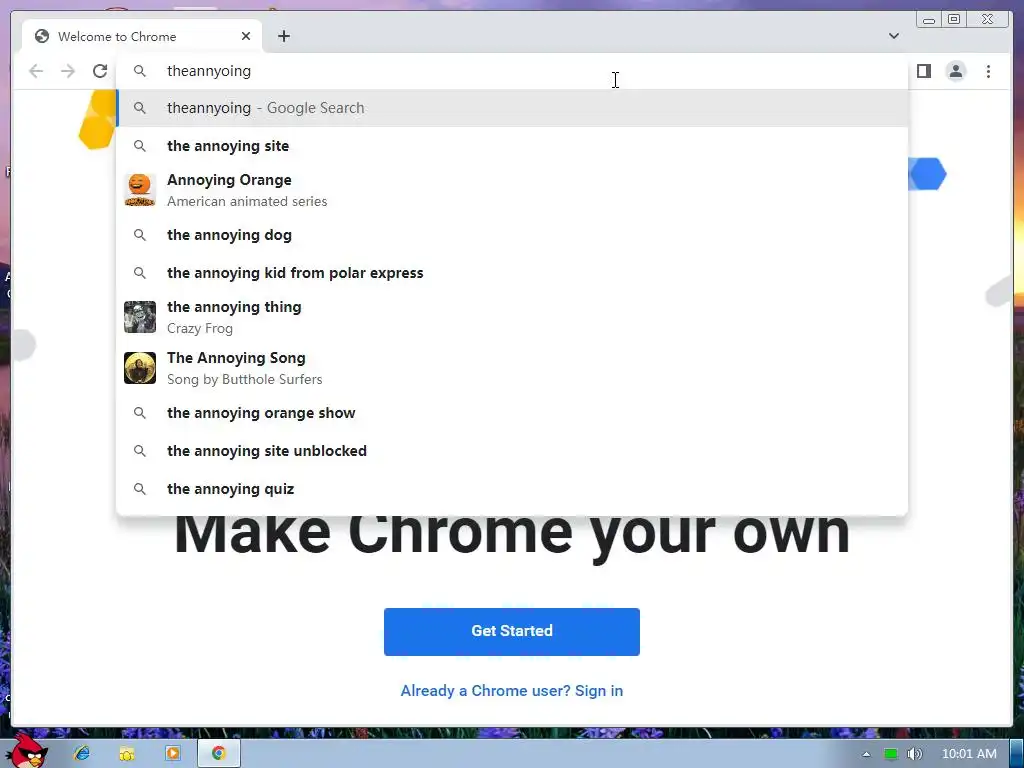Select the Welcome to Chrome tab
Viewport: 1024px width, 768px height.
coord(142,36)
